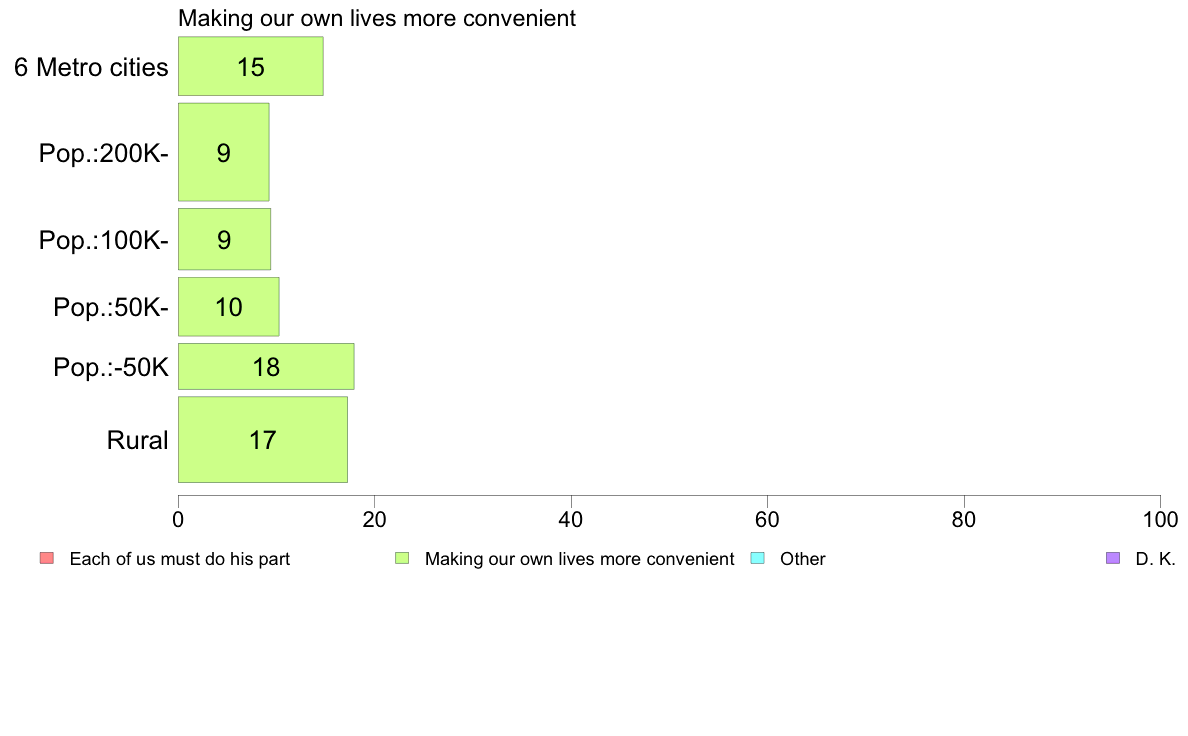Select the Pop.:200K- bar showing 9
This screenshot has height=736, width=1188.
[224, 152]
